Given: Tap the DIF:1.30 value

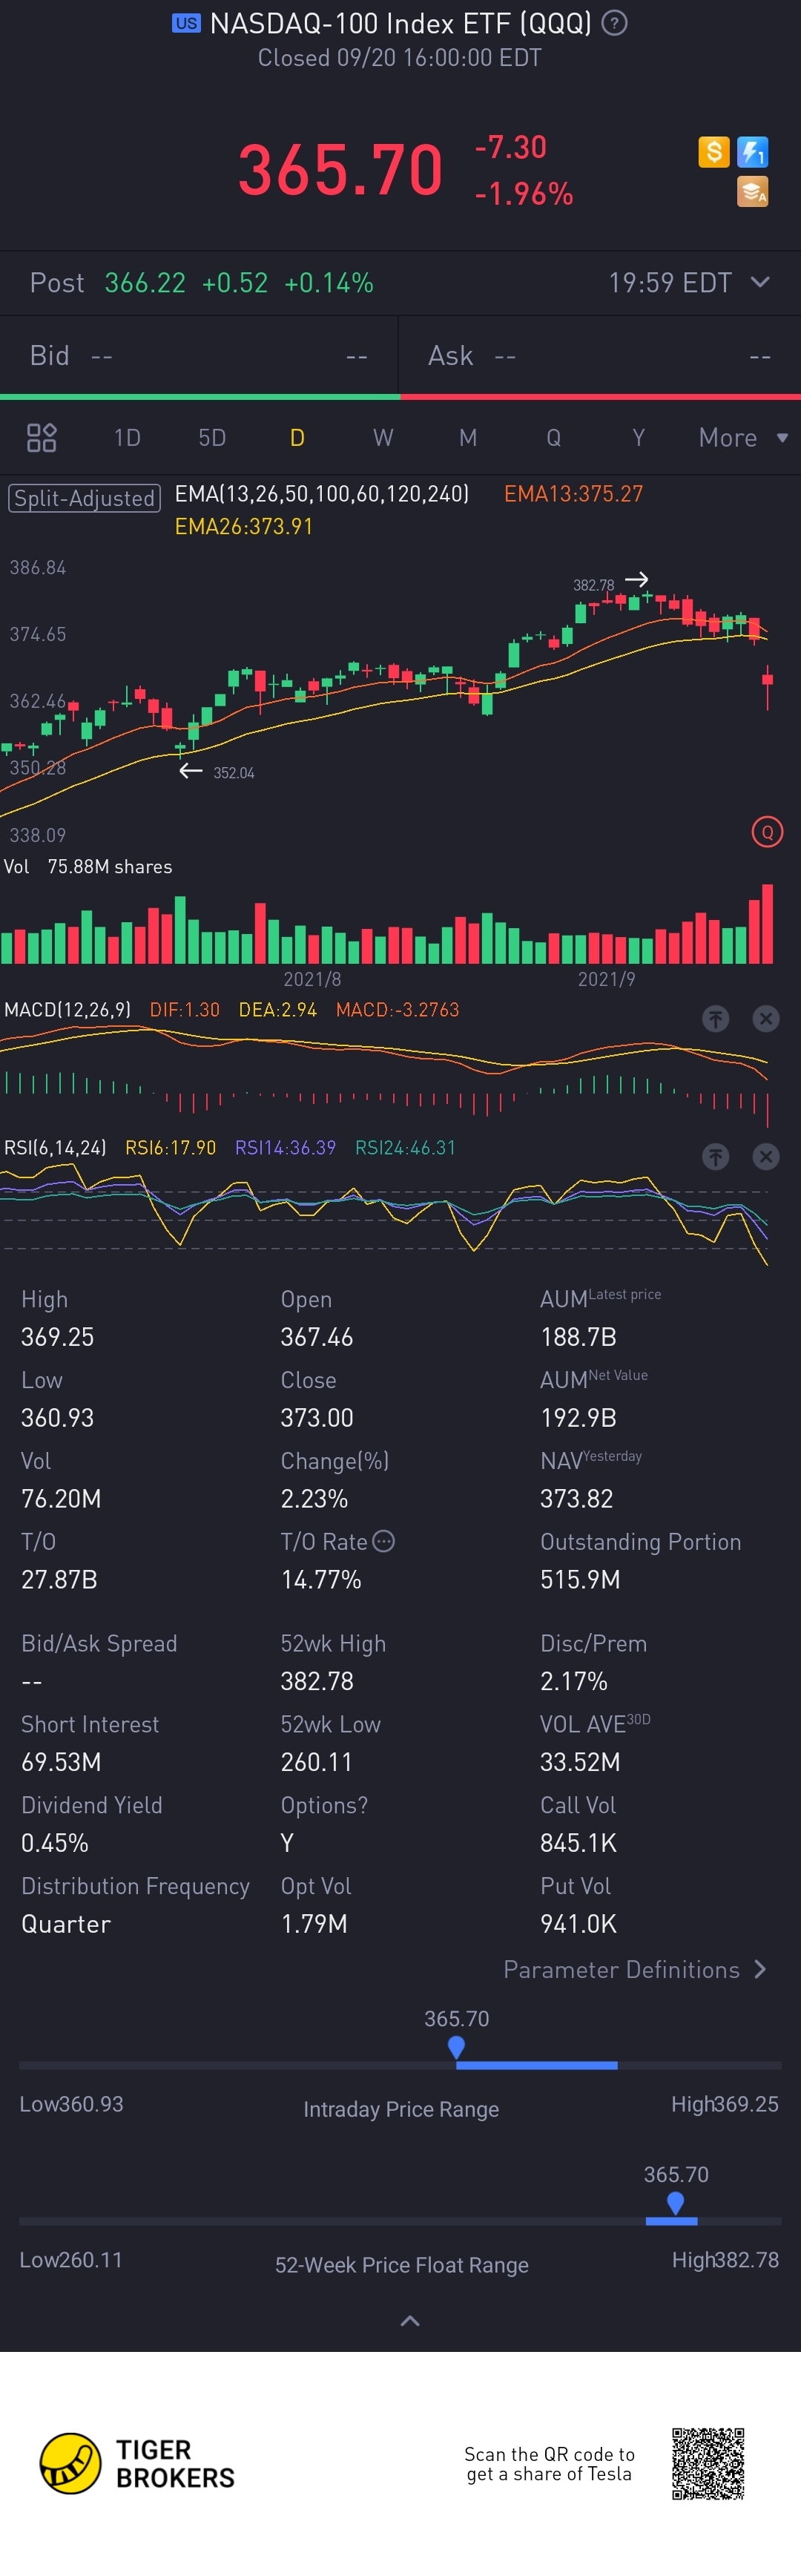Looking at the screenshot, I should click(x=184, y=1010).
